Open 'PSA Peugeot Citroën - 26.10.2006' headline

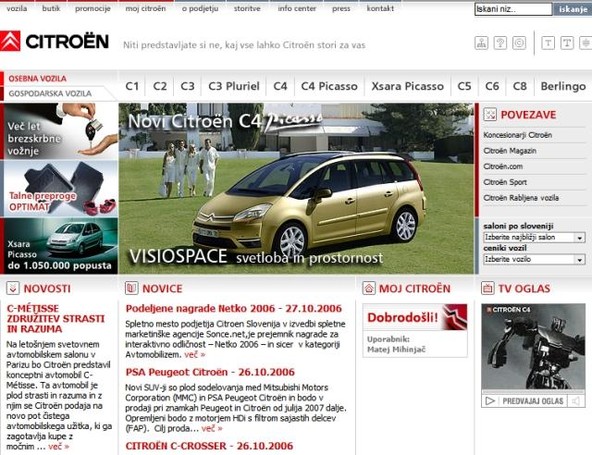coord(210,372)
